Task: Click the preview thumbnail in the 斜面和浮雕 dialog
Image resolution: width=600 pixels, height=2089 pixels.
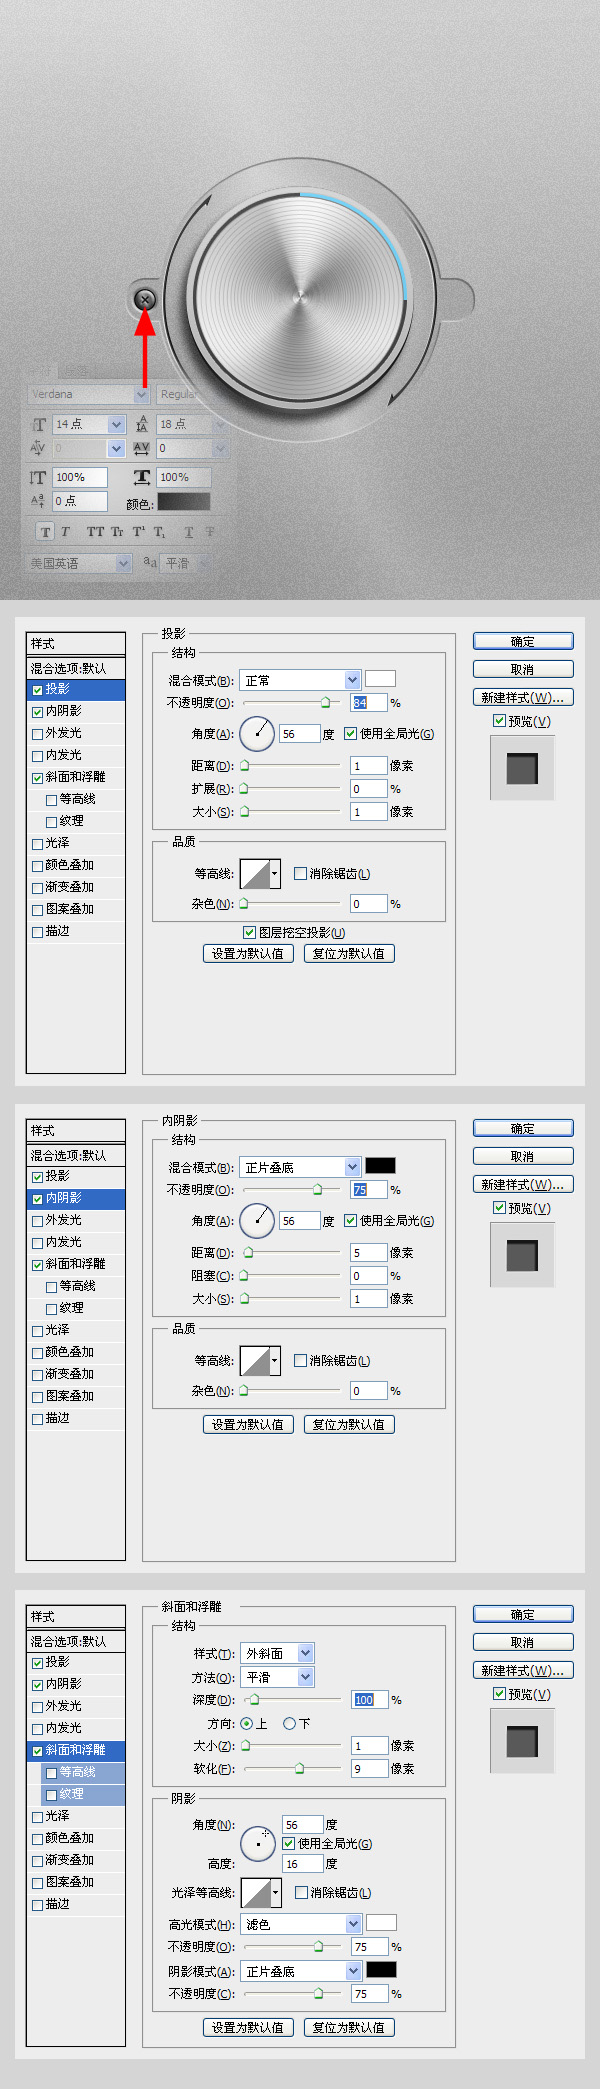Action: pyautogui.click(x=522, y=1741)
